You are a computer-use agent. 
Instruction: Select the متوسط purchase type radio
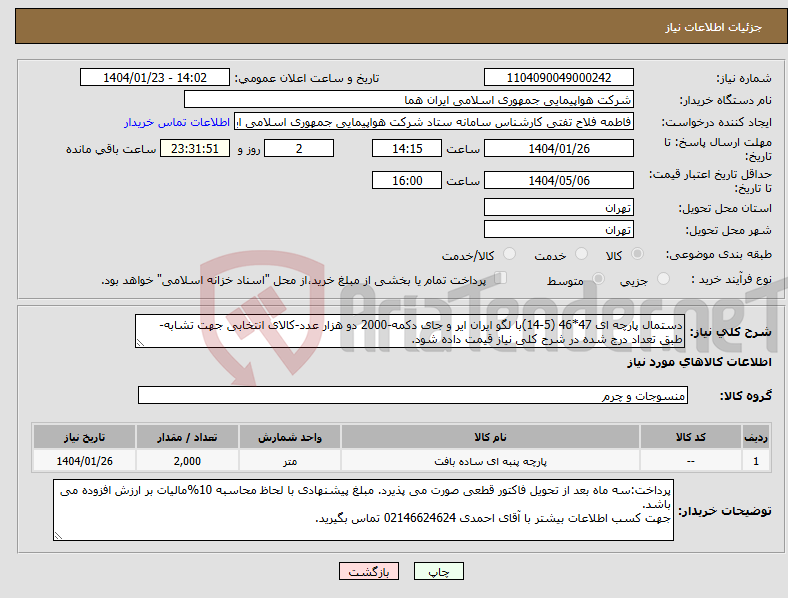click(x=598, y=279)
